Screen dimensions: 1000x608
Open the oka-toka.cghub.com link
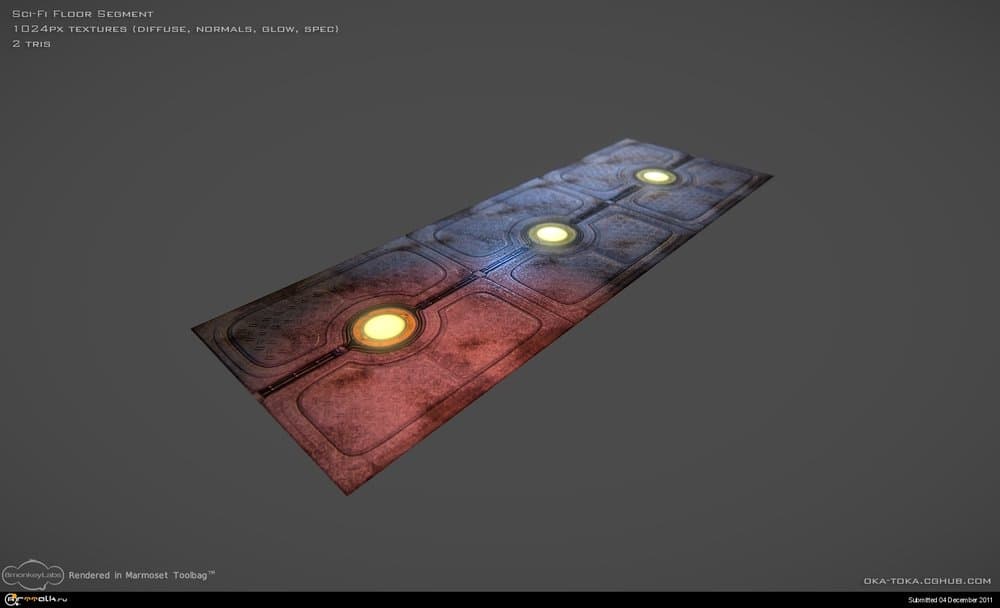click(x=926, y=580)
